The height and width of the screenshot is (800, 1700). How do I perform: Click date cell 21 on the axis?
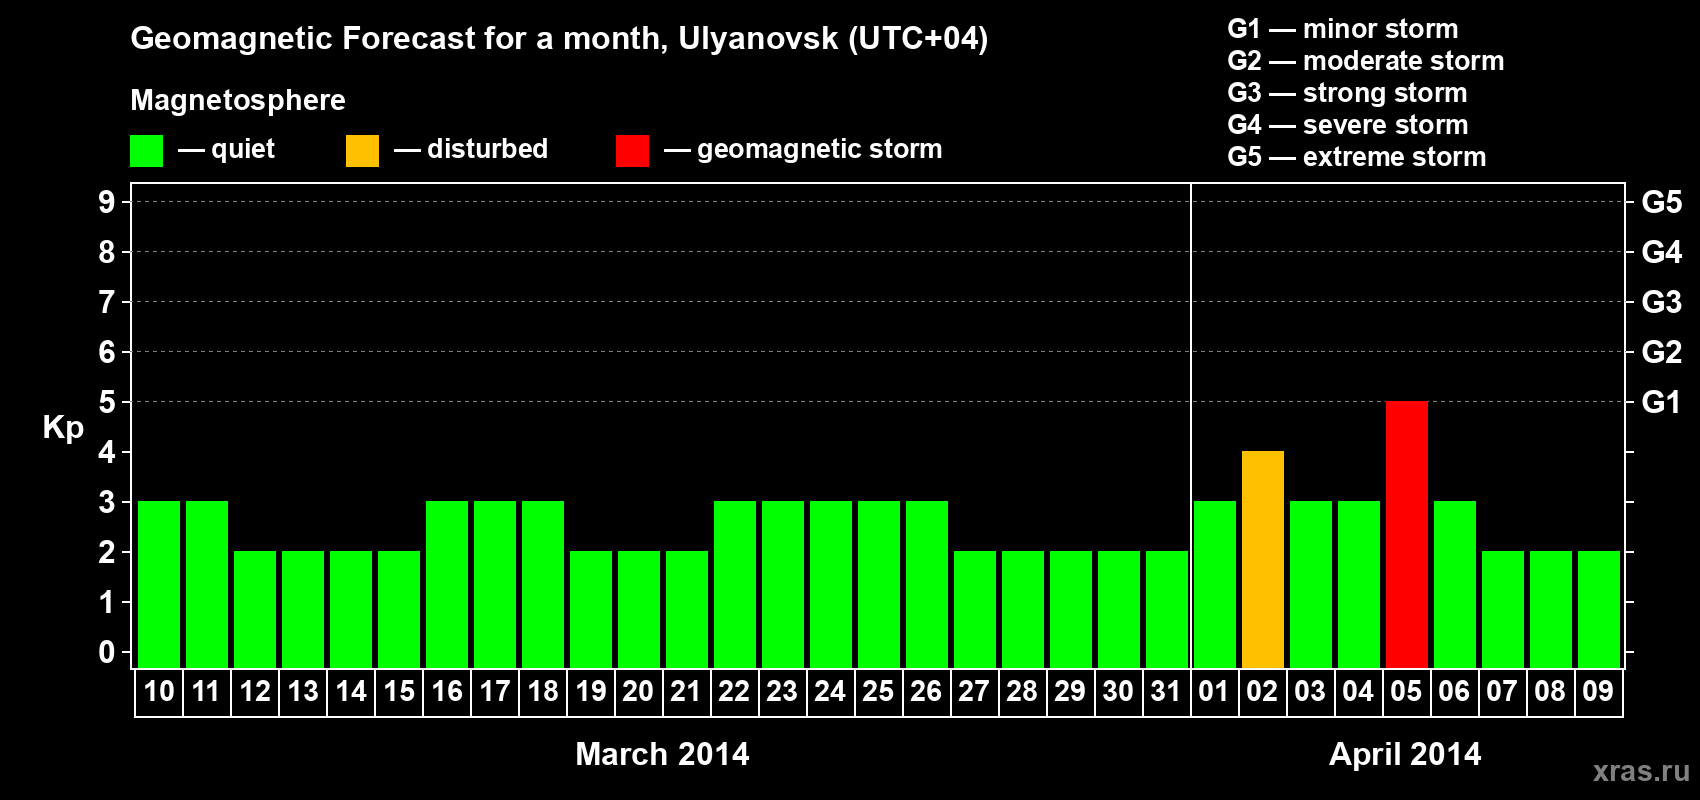[x=687, y=692]
